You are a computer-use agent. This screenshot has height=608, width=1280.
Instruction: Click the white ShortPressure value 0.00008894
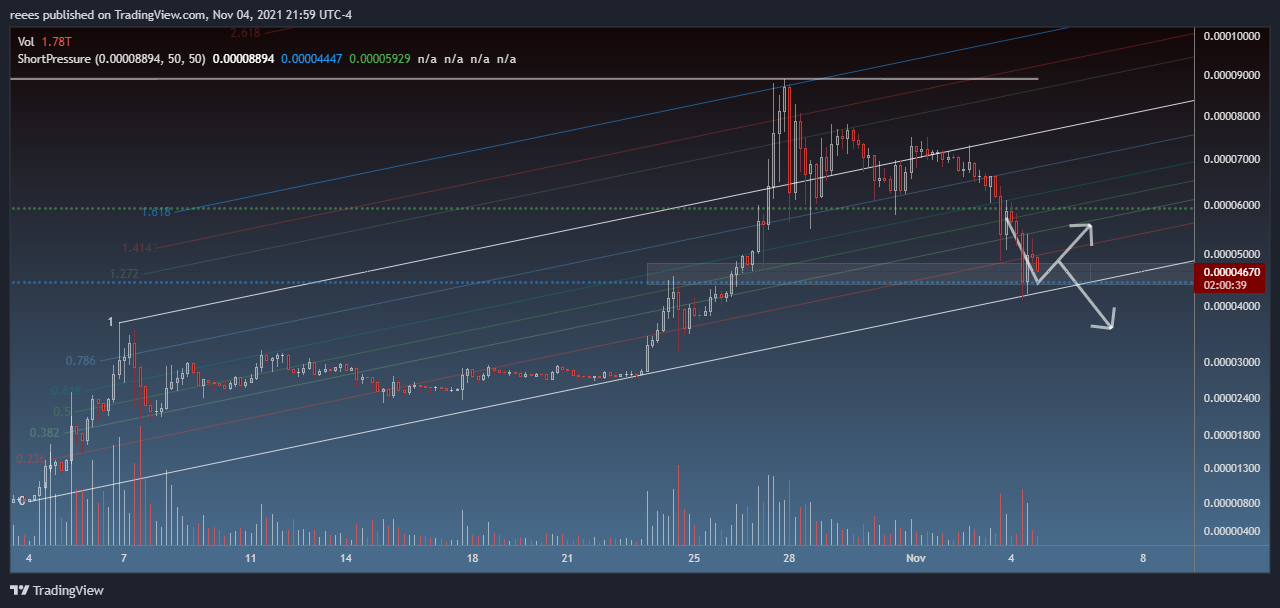[244, 59]
